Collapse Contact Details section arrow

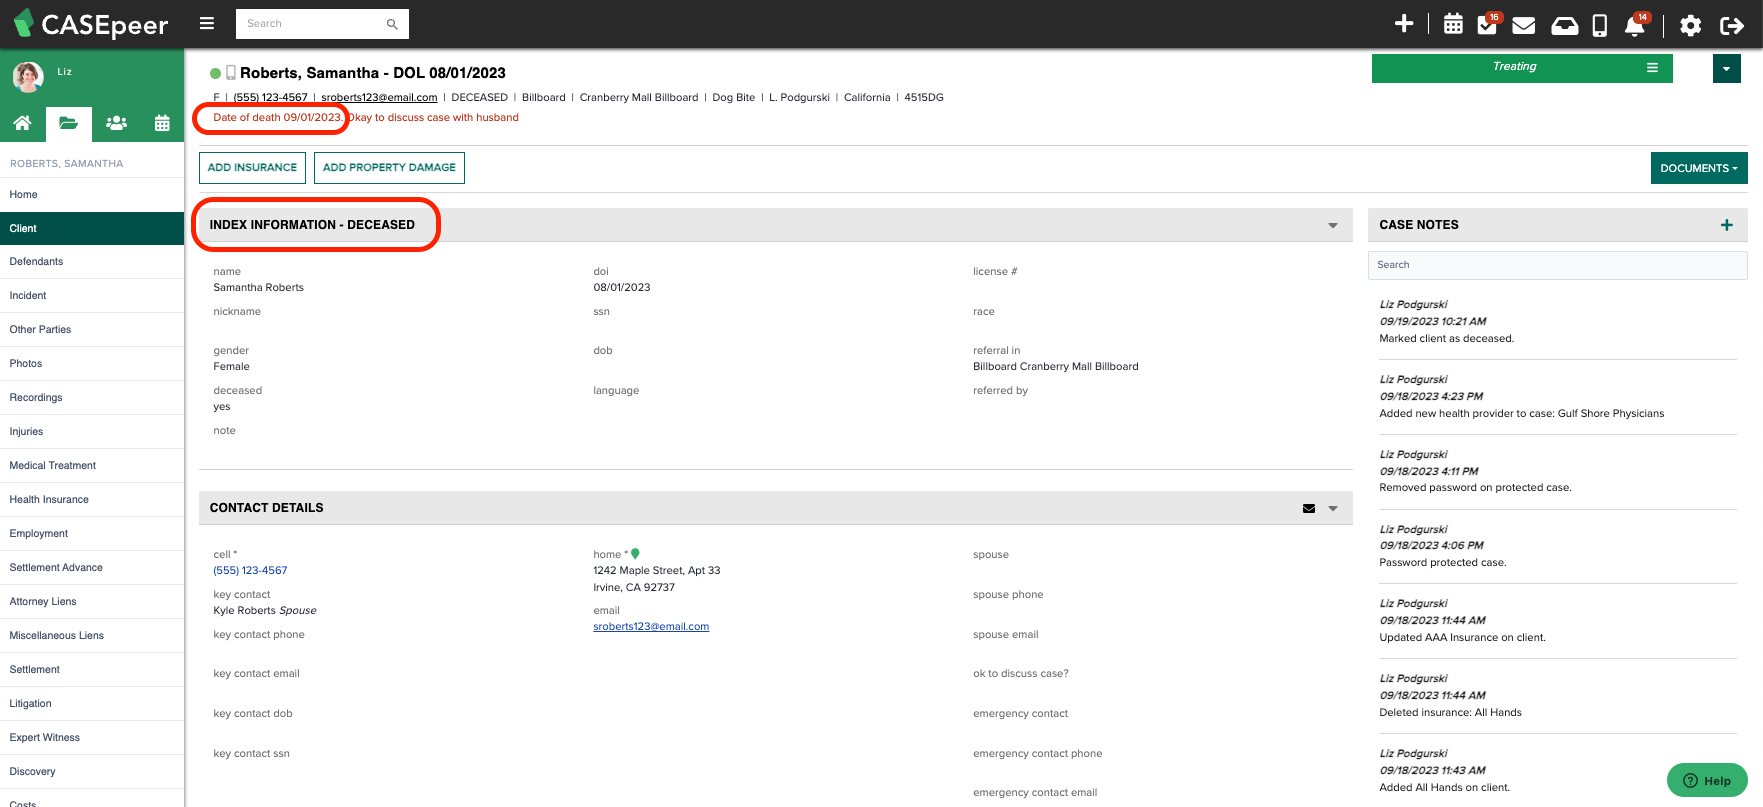point(1333,508)
